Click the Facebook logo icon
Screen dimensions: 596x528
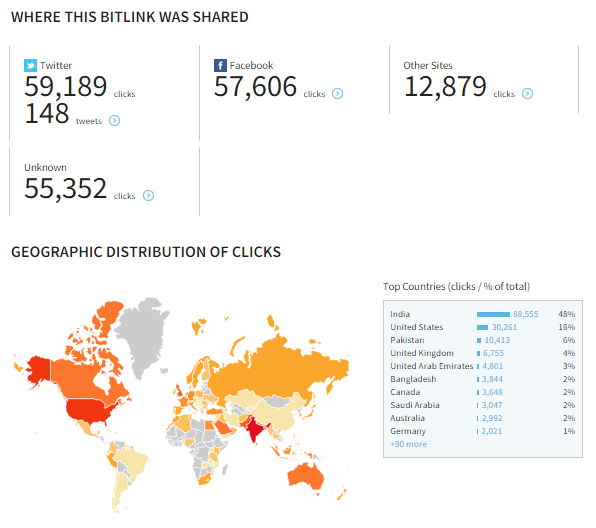tap(220, 65)
